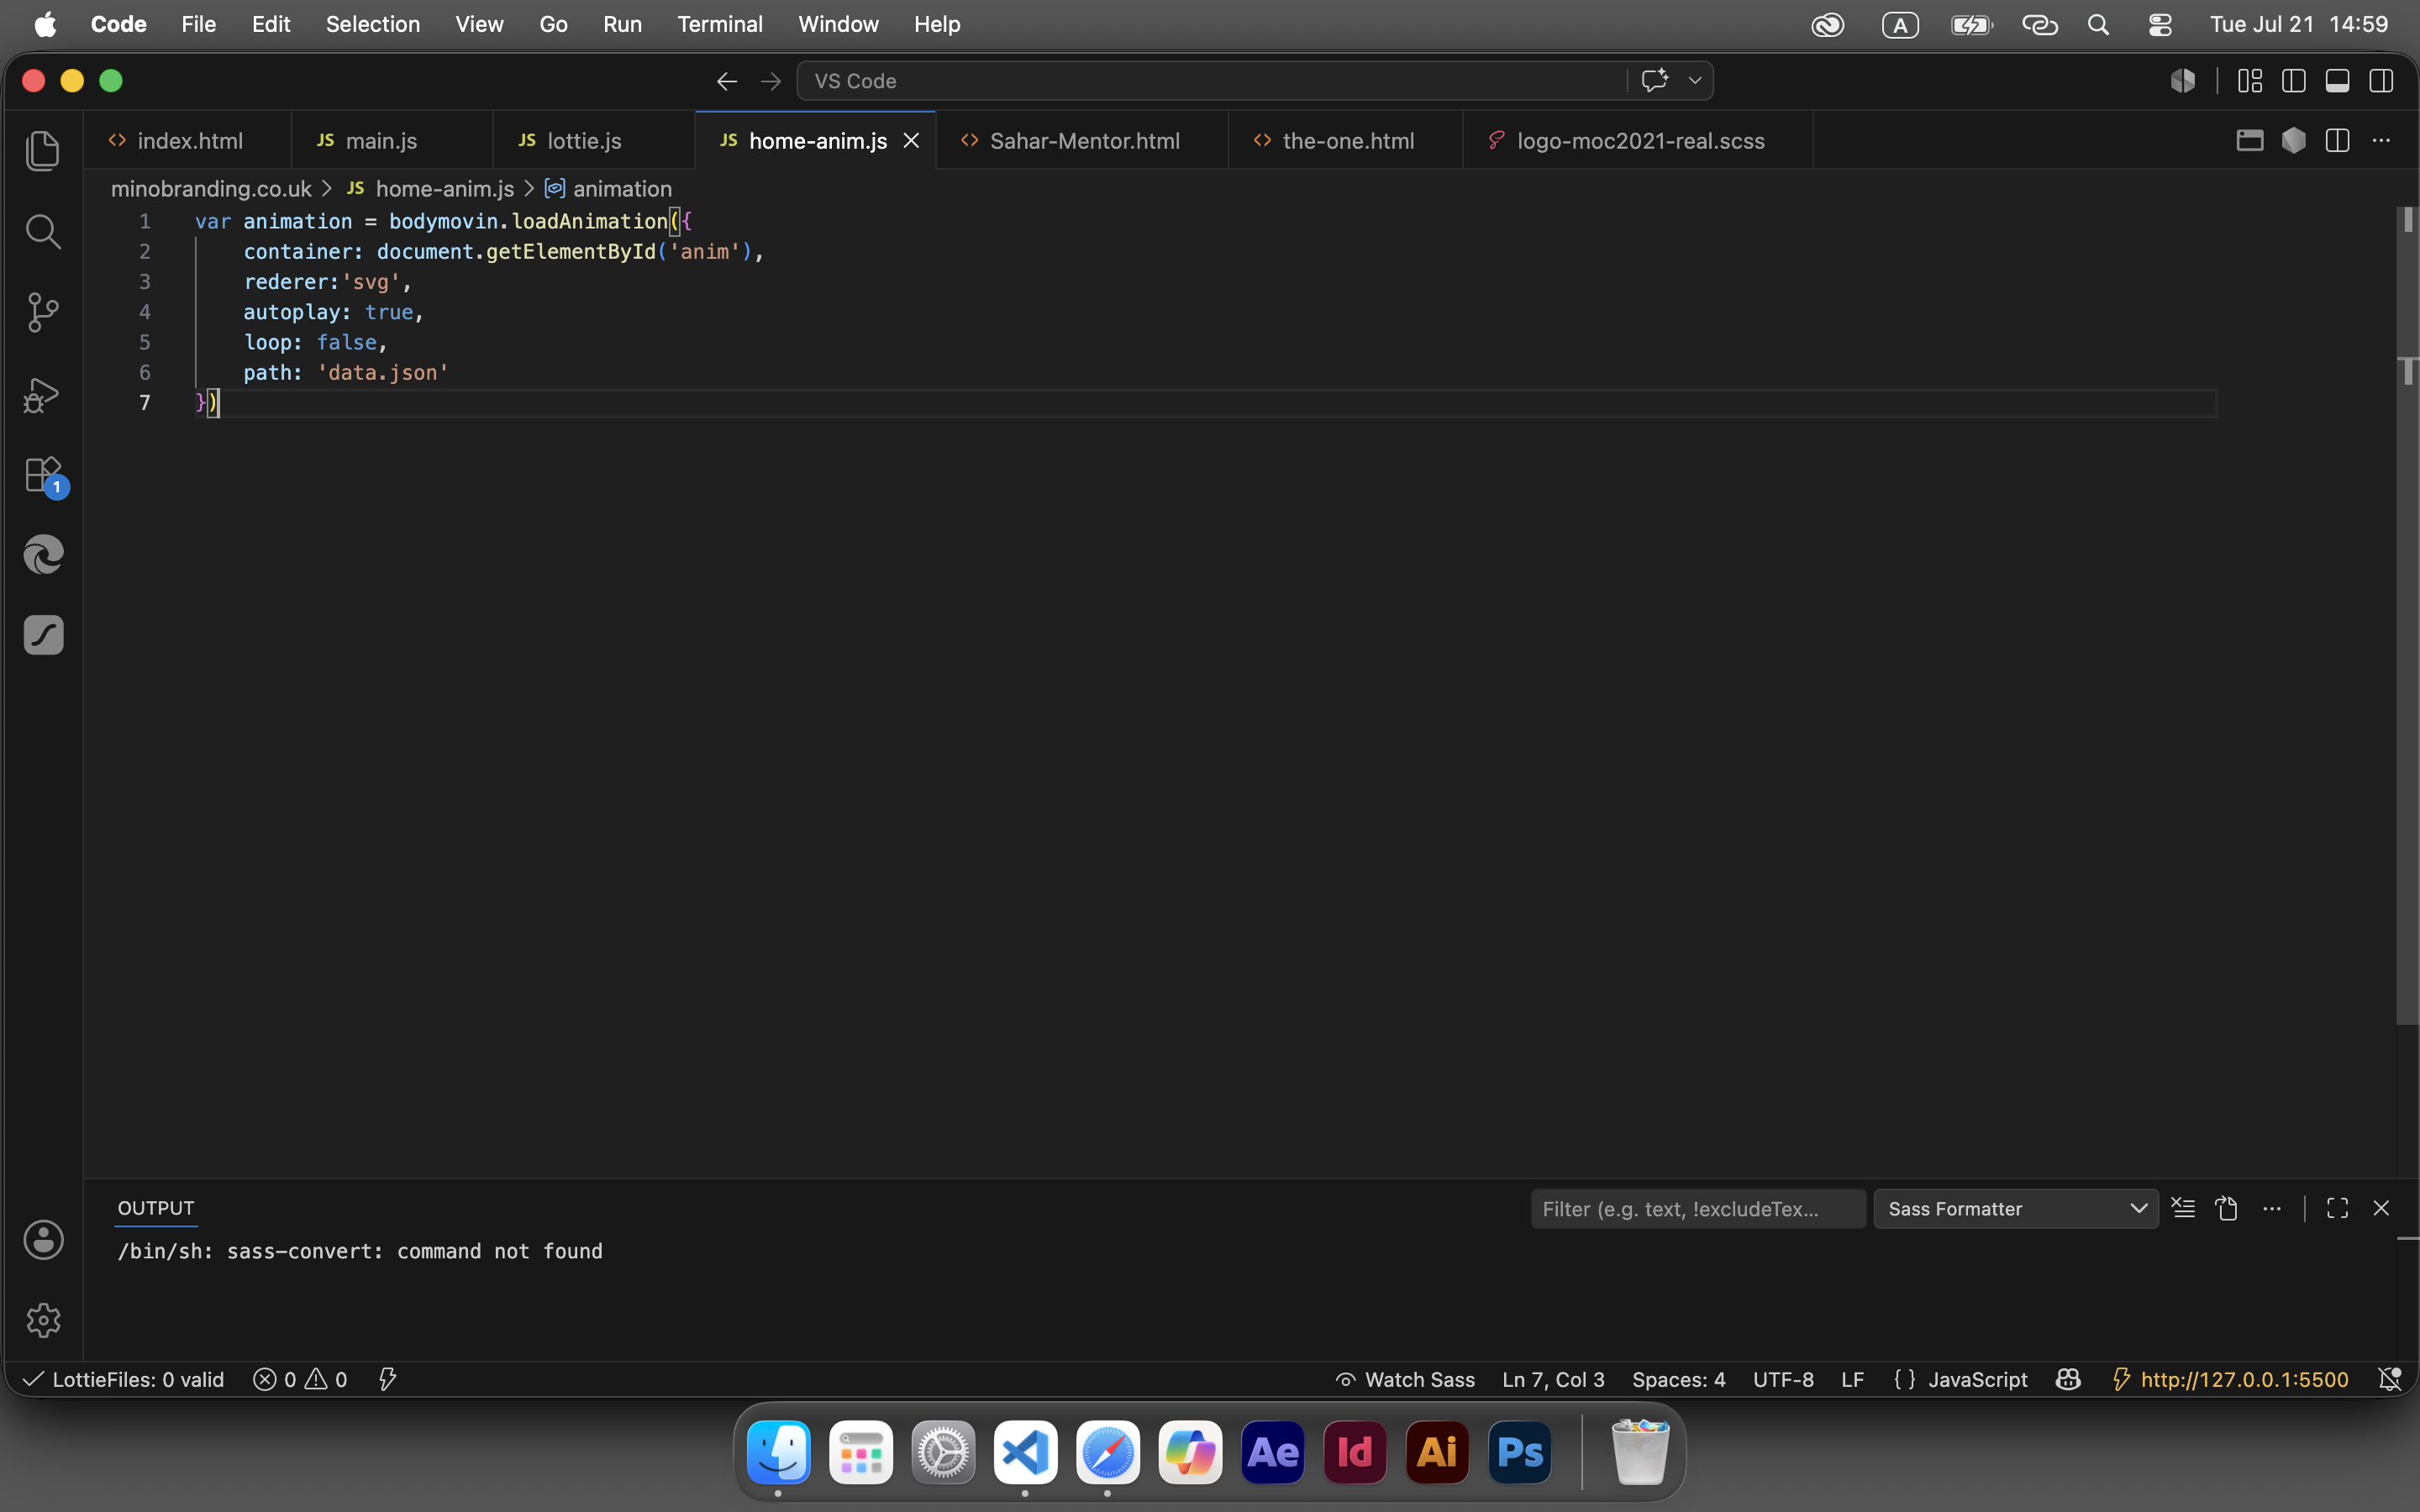The height and width of the screenshot is (1512, 2420).
Task: Toggle the bottom panel visibility
Action: tap(2337, 81)
